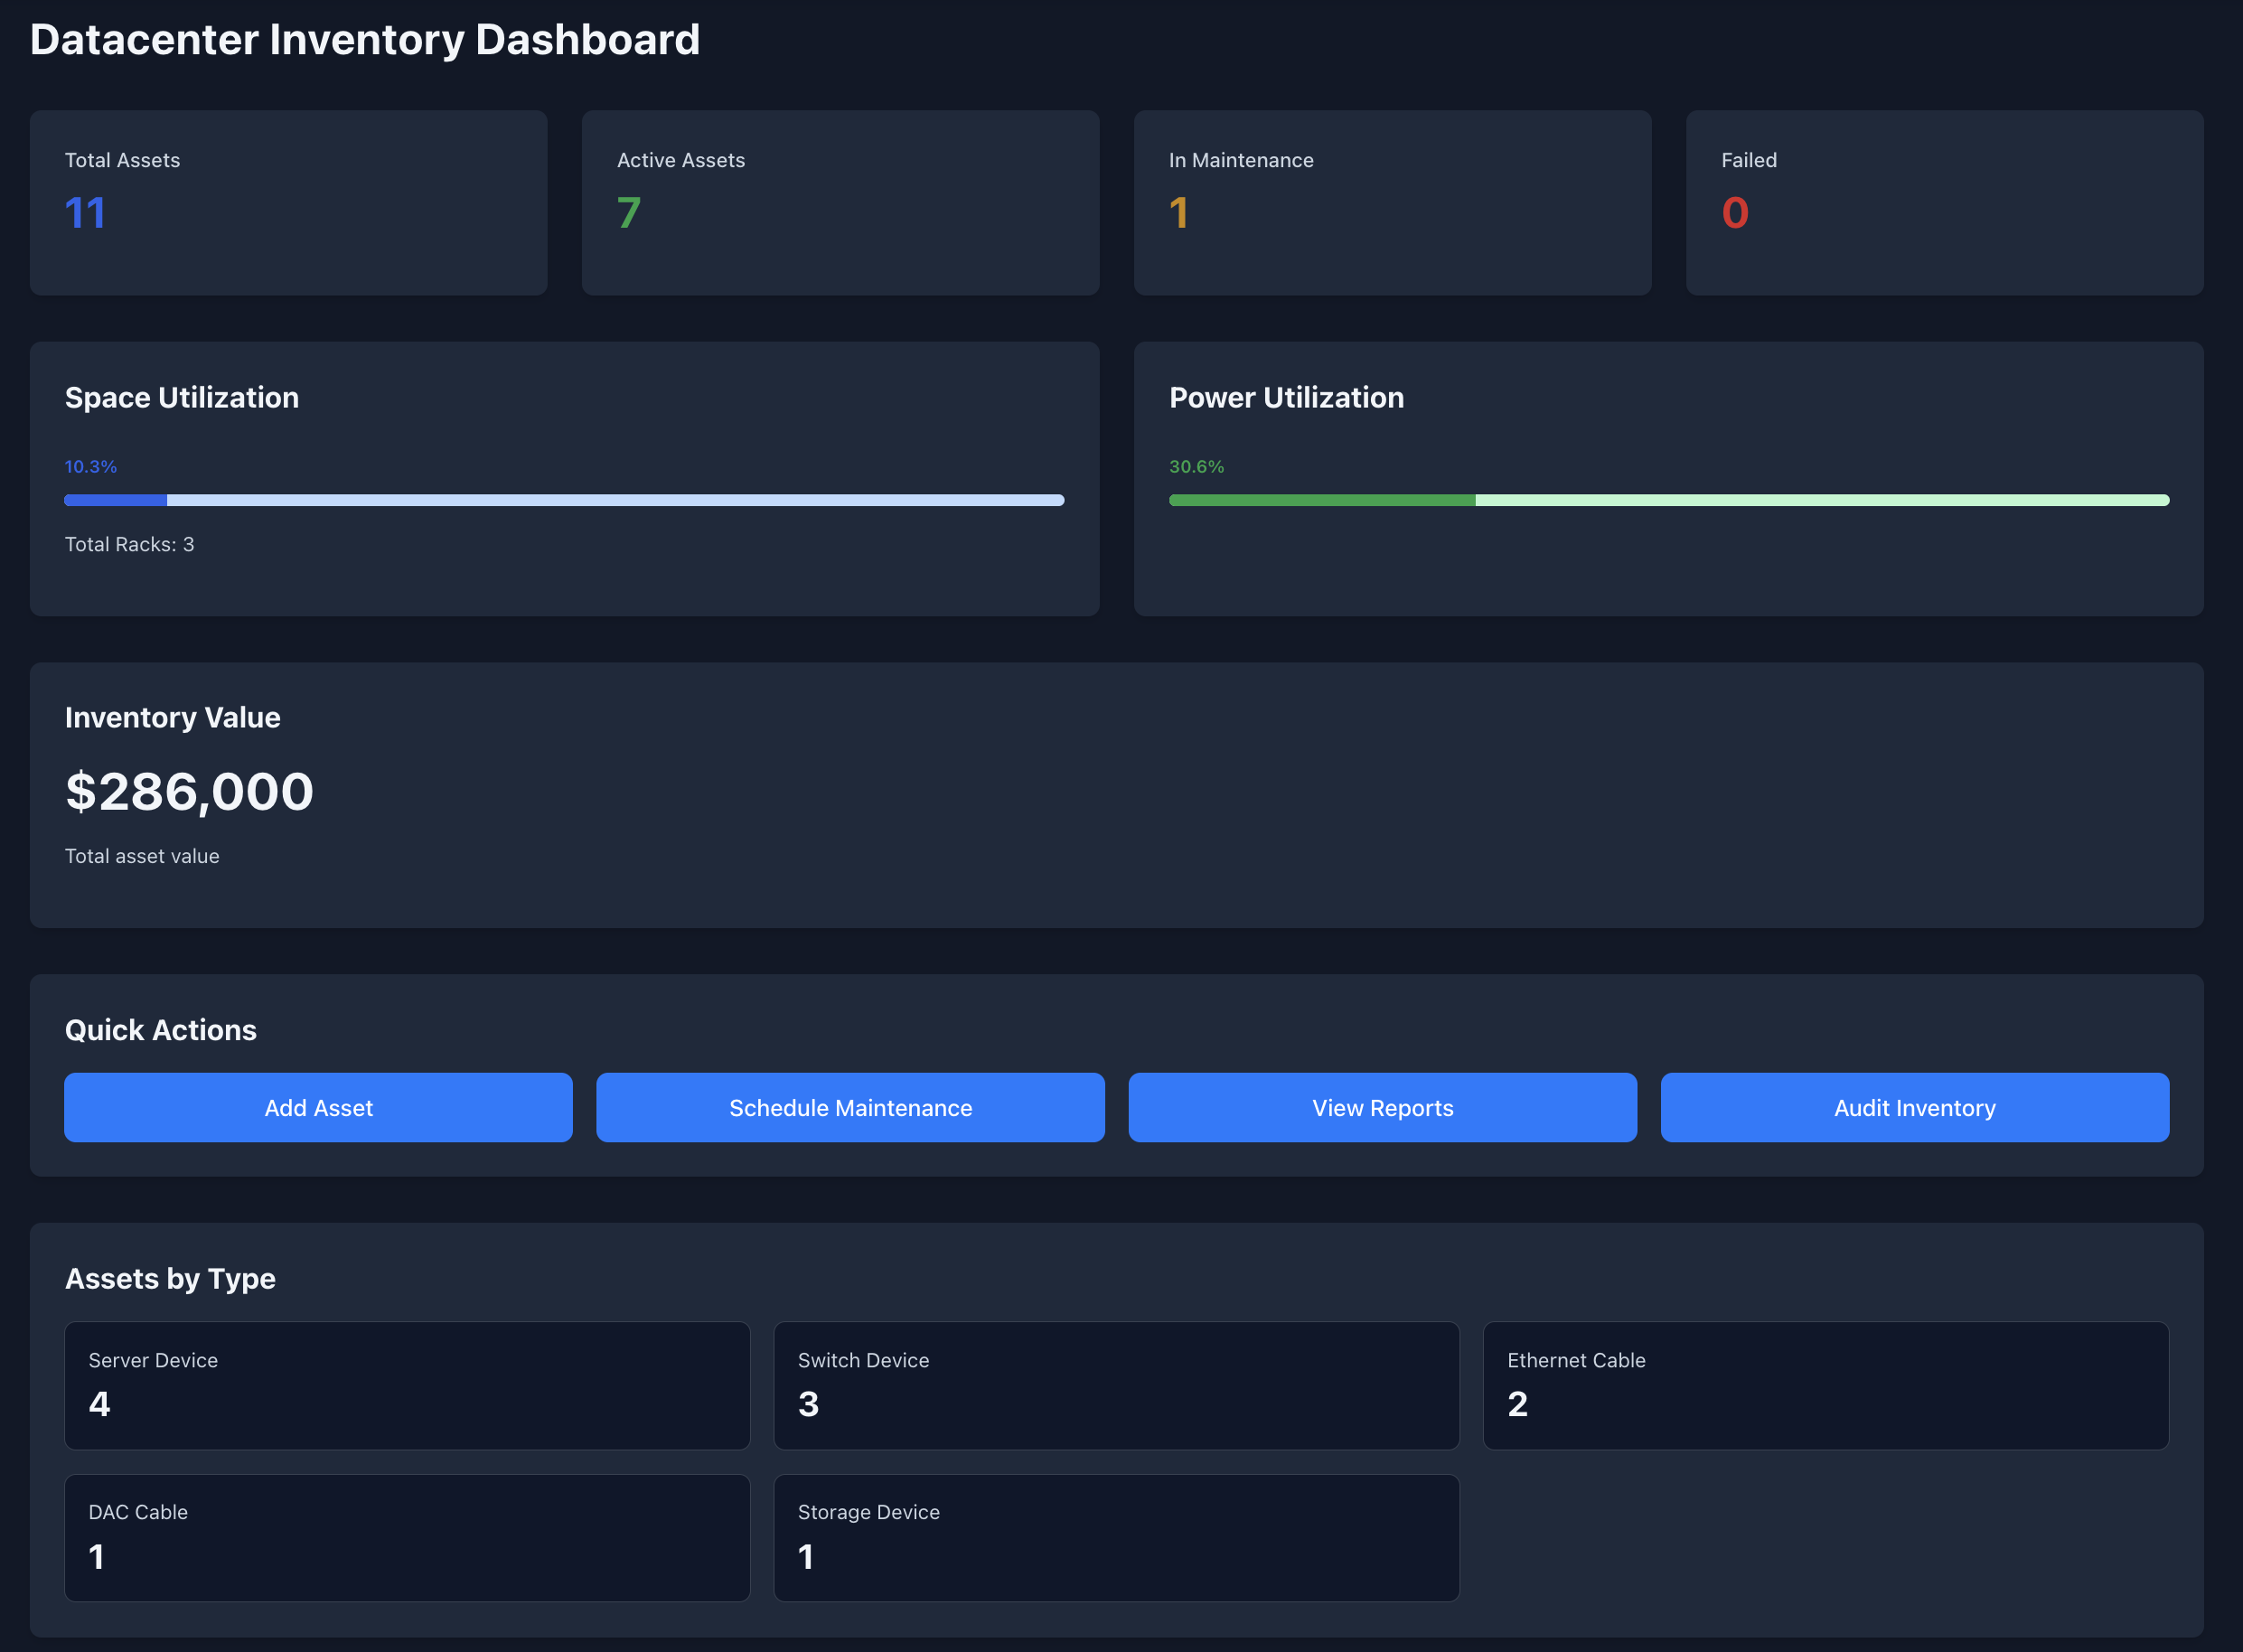The width and height of the screenshot is (2243, 1652).
Task: Click the Power Utilization progress bar
Action: point(1668,500)
